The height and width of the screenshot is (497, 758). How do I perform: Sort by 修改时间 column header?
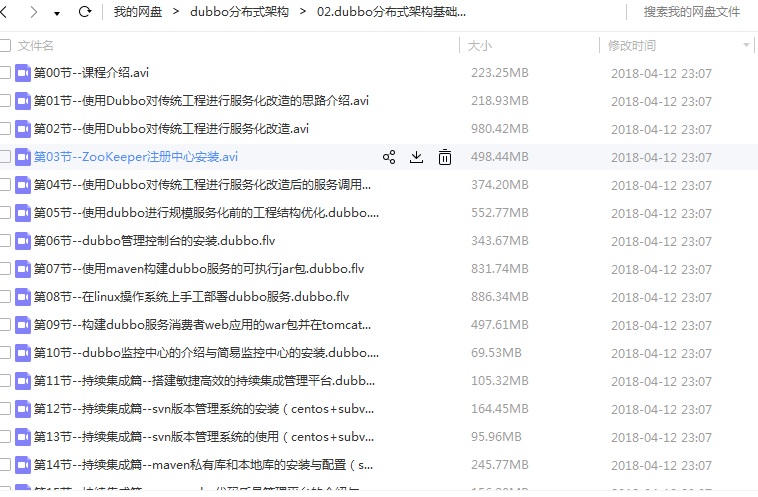[x=632, y=45]
